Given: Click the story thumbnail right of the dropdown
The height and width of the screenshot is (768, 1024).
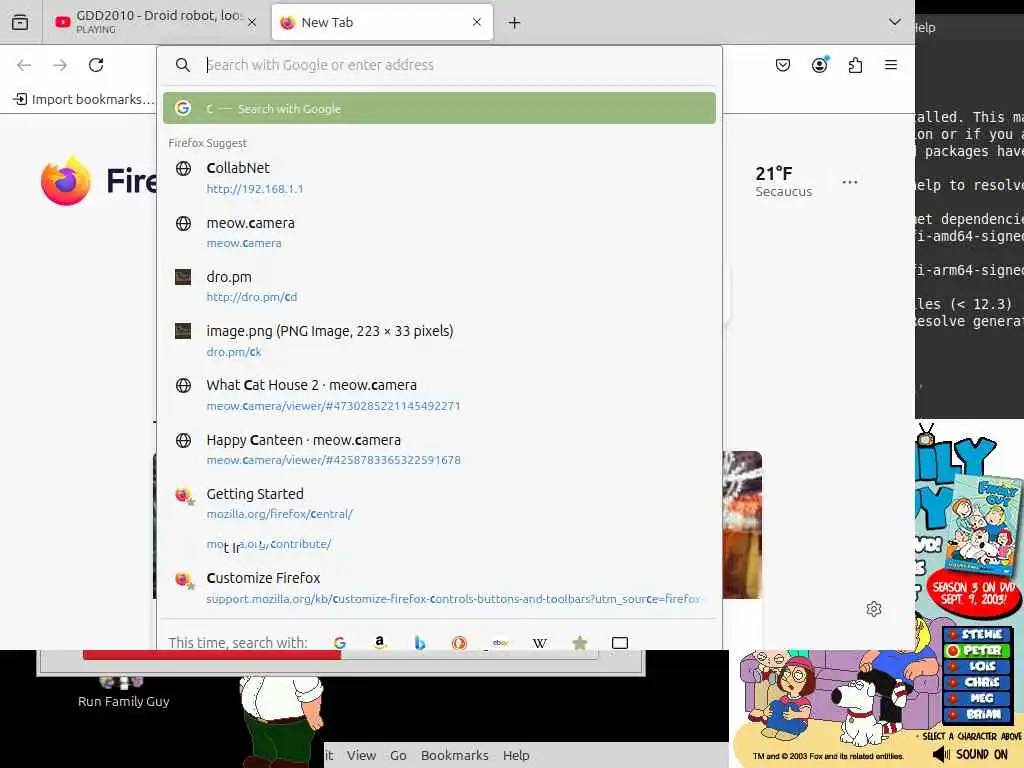Looking at the screenshot, I should [742, 524].
